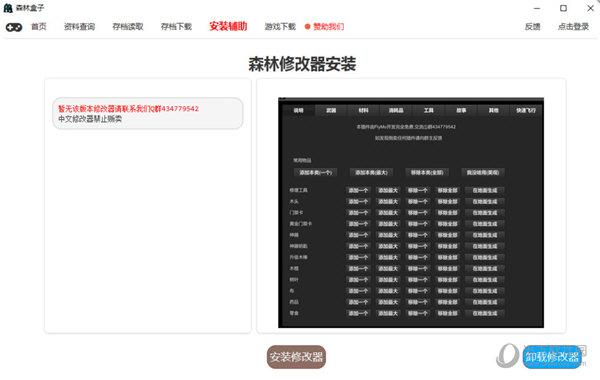
Task: Switch to the 存档读取 tab
Action: point(128,27)
